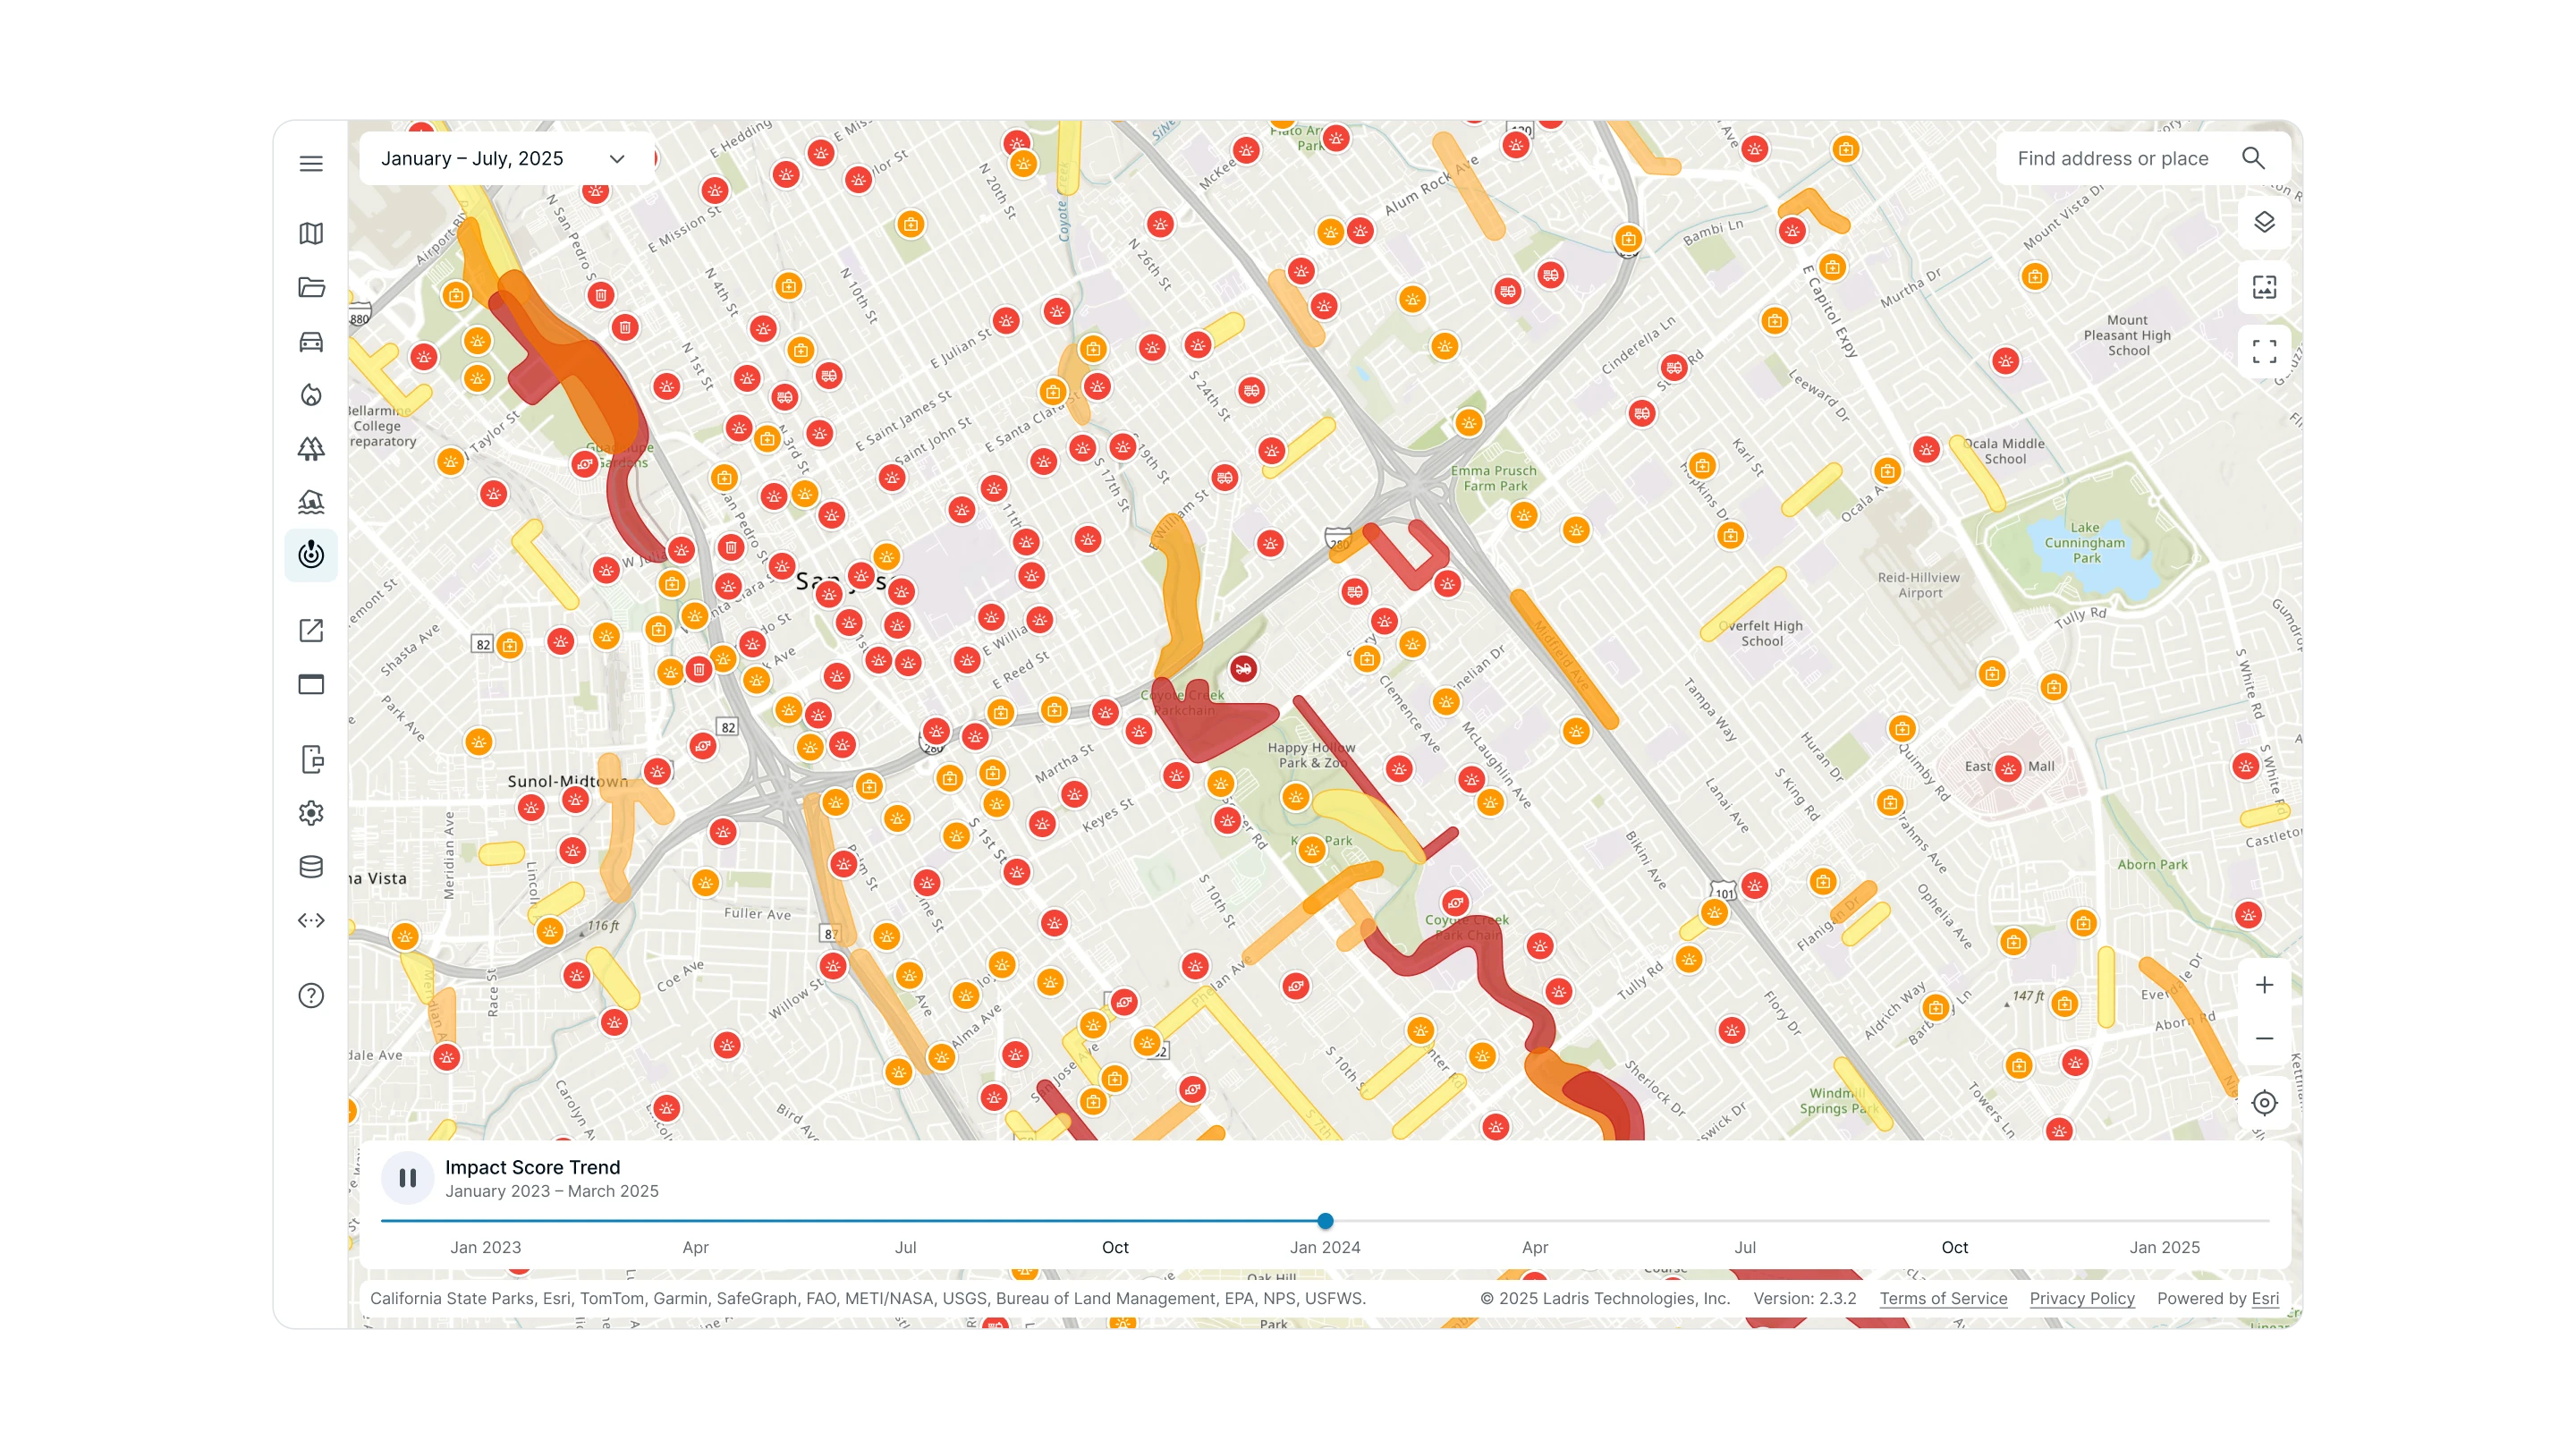Open the basemap gallery icon
This screenshot has width=2576, height=1449.
(x=2264, y=288)
